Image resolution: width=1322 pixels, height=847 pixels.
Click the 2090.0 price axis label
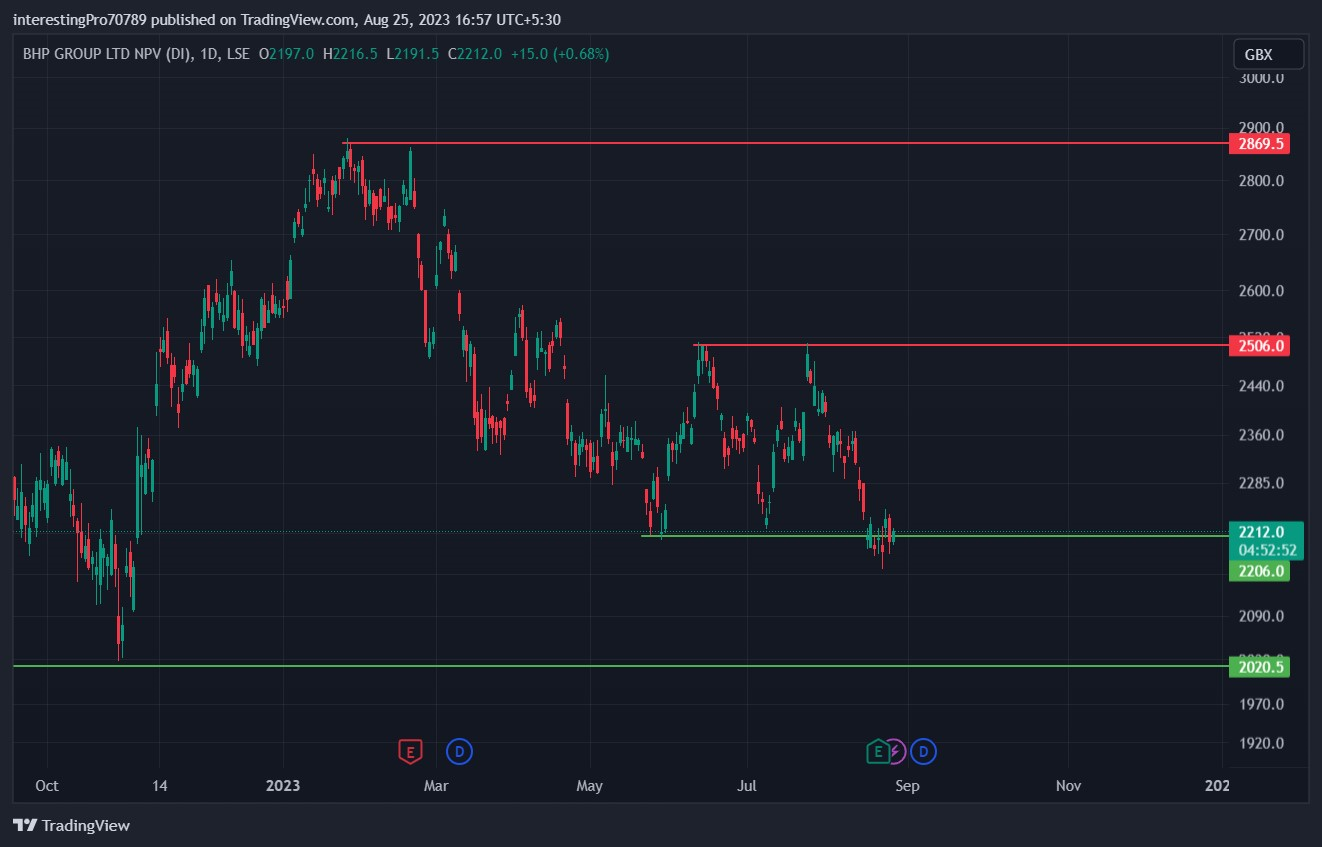[1262, 616]
